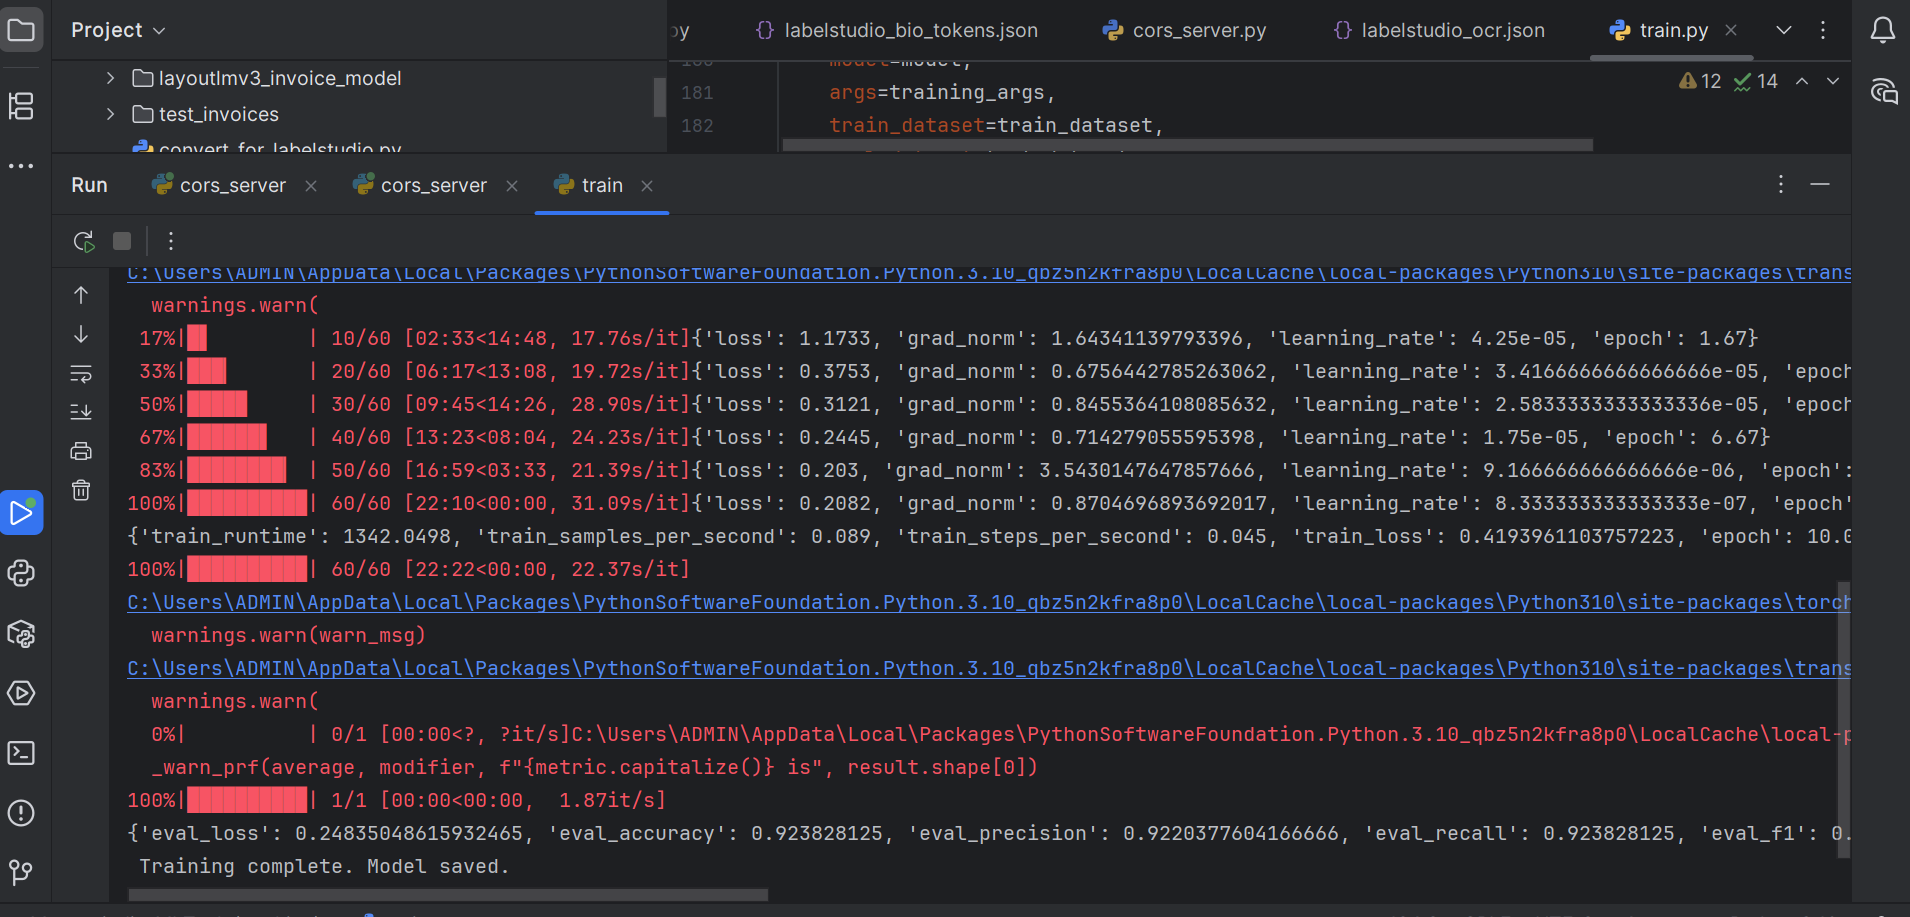Open the Notifications bell panel
The image size is (1910, 917).
pyautogui.click(x=1882, y=30)
